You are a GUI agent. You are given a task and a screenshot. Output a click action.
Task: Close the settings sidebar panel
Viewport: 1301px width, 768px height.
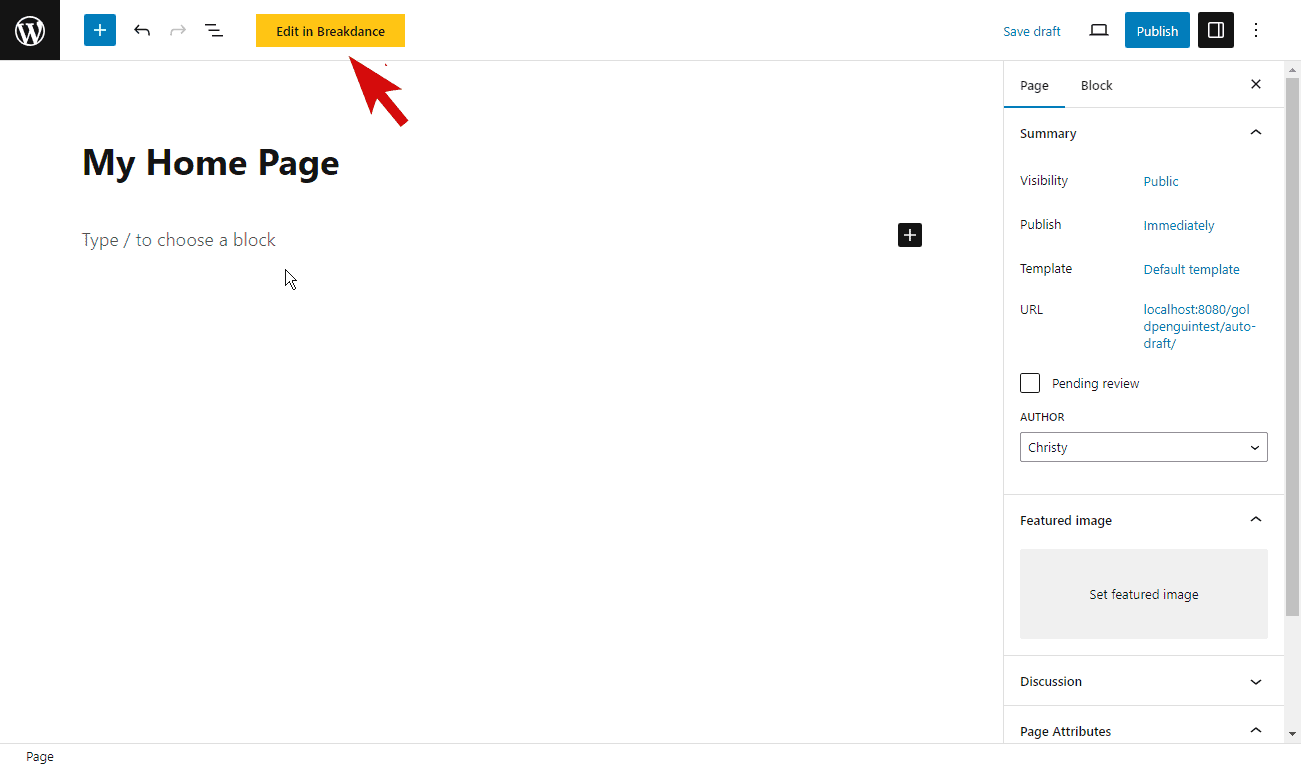pyautogui.click(x=1256, y=85)
